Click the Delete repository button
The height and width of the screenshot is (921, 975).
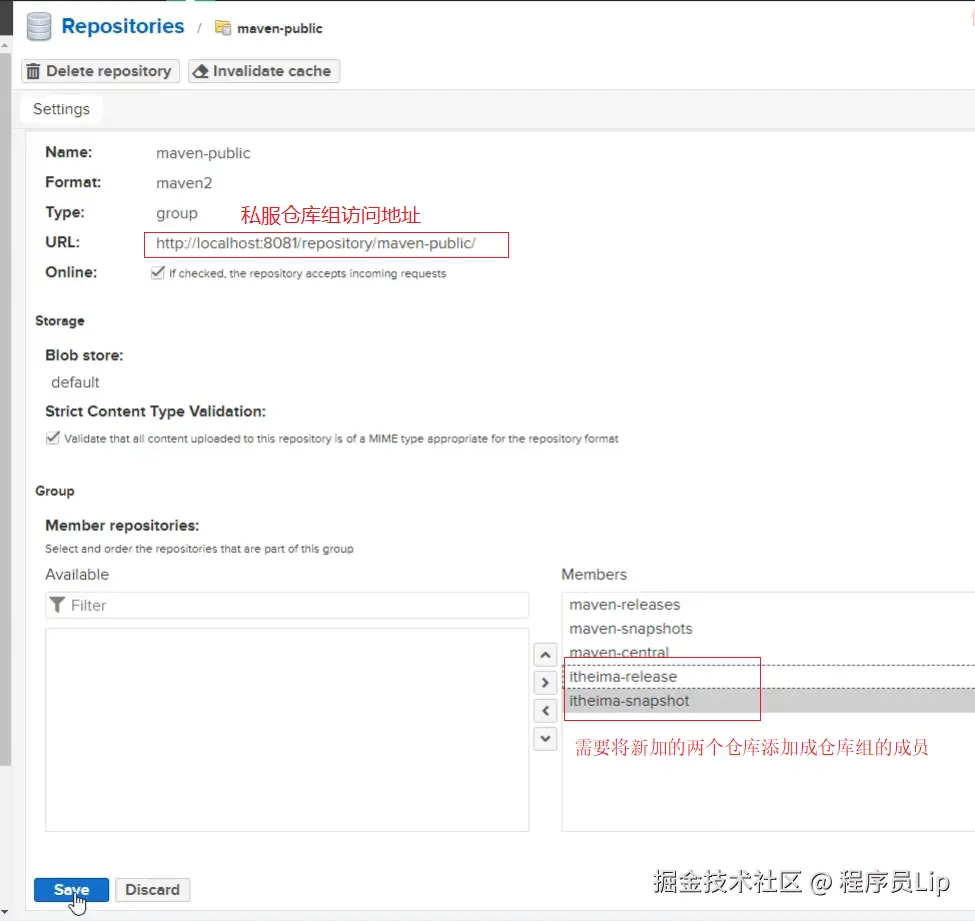click(x=100, y=71)
